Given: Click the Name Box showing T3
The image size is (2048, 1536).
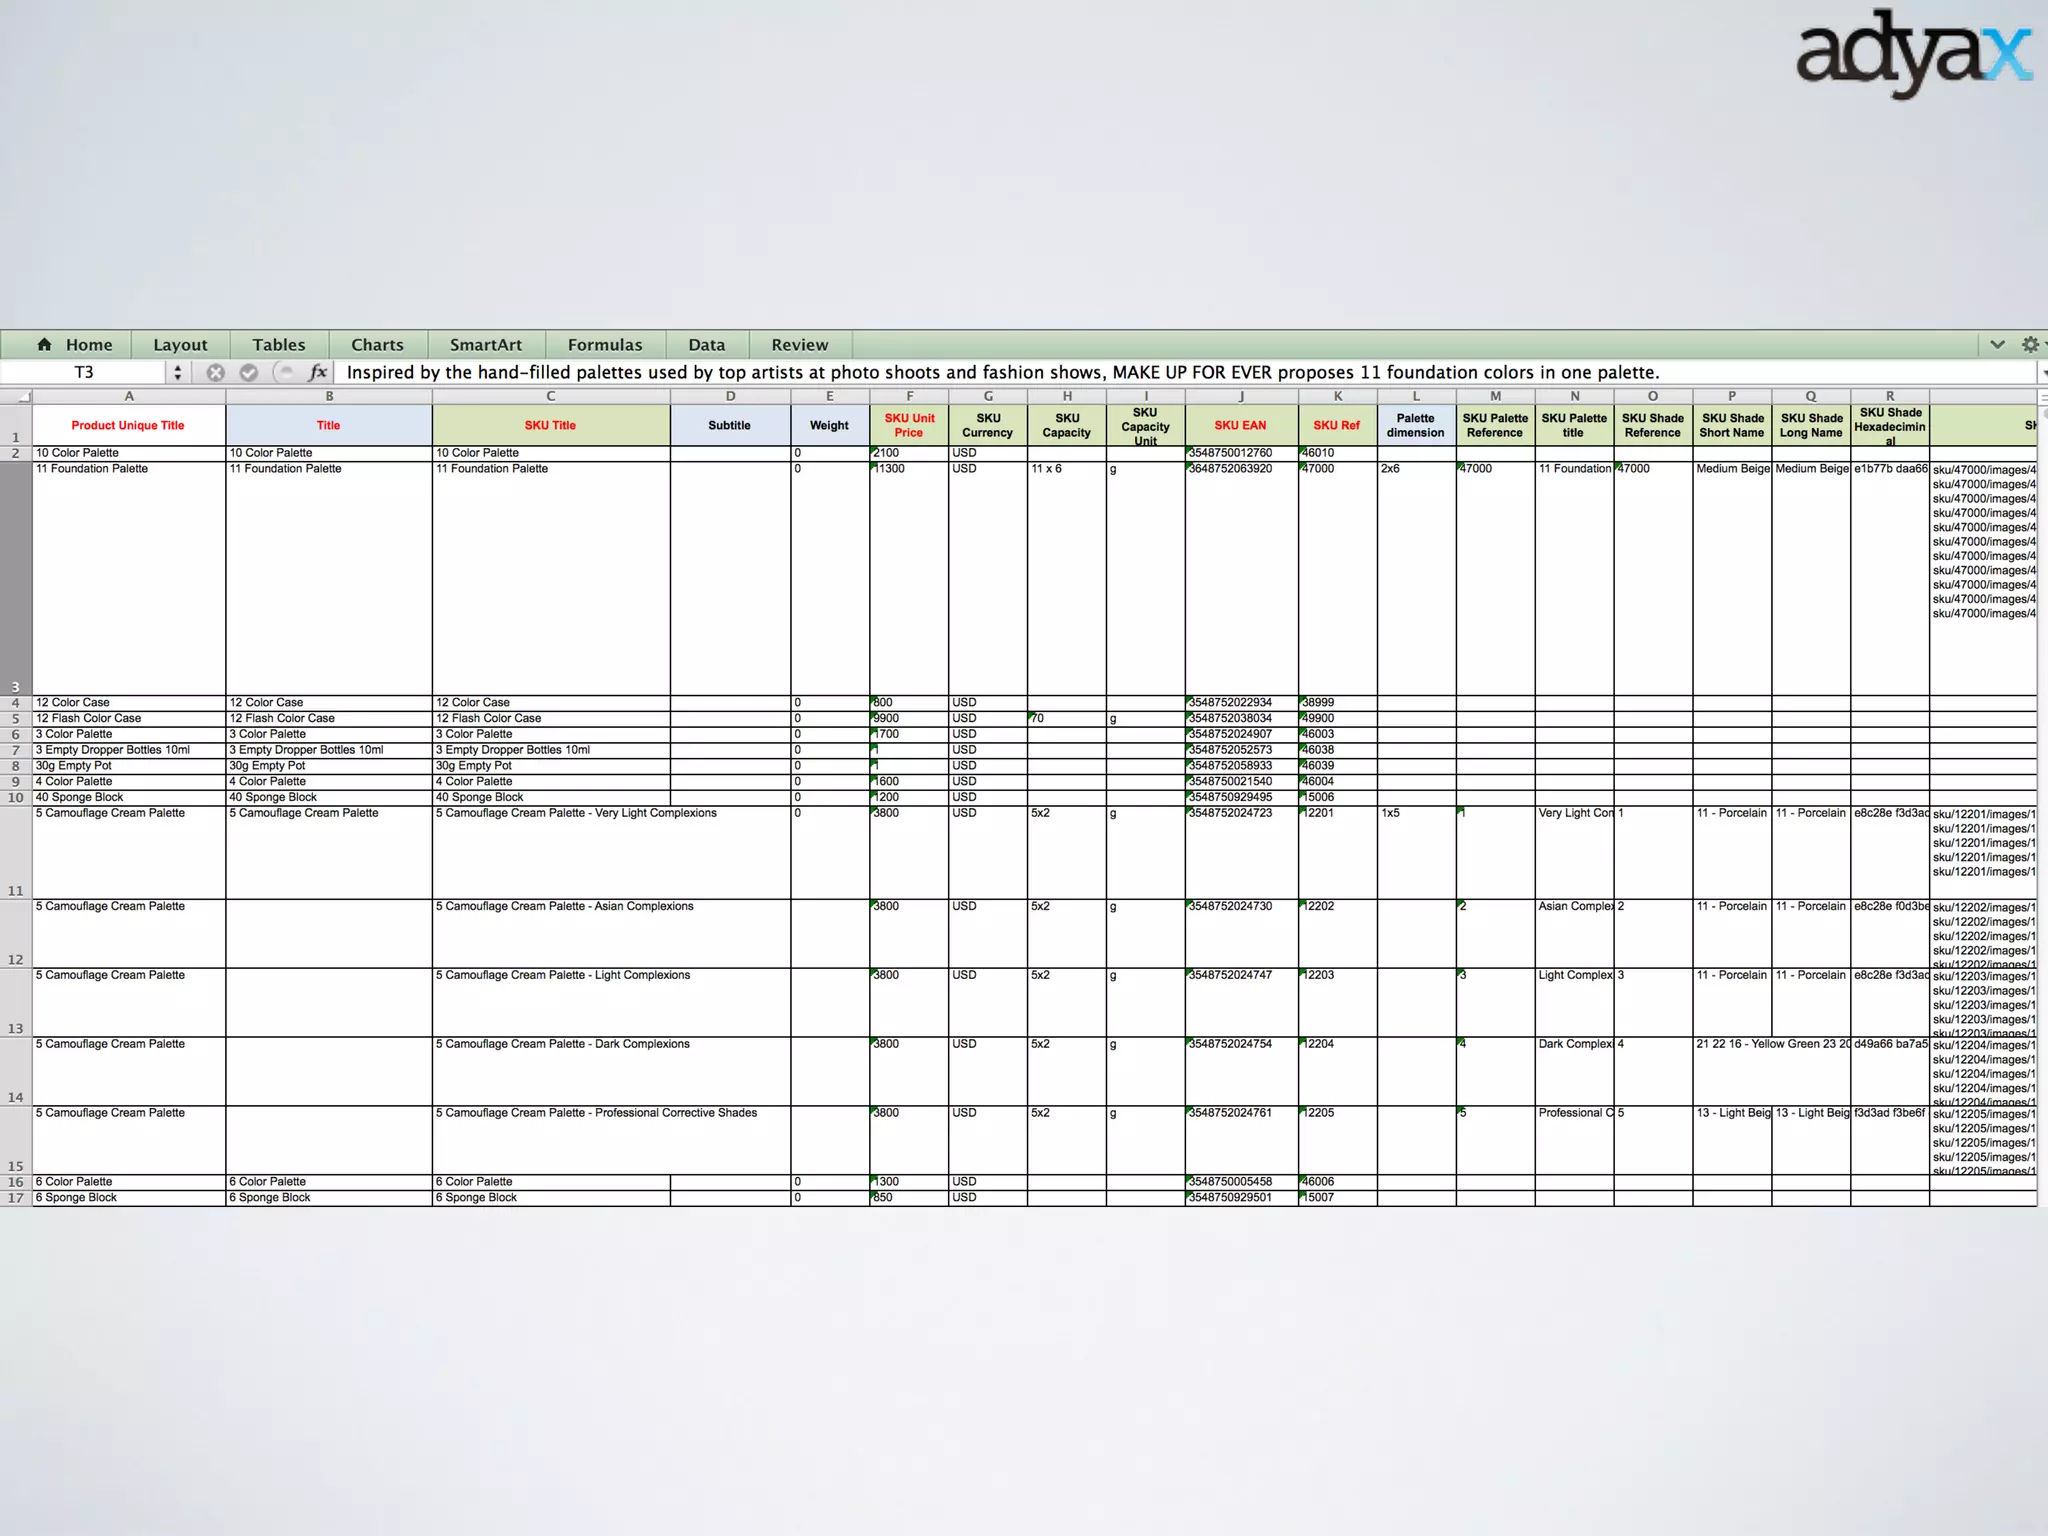Looking at the screenshot, I should coord(84,372).
